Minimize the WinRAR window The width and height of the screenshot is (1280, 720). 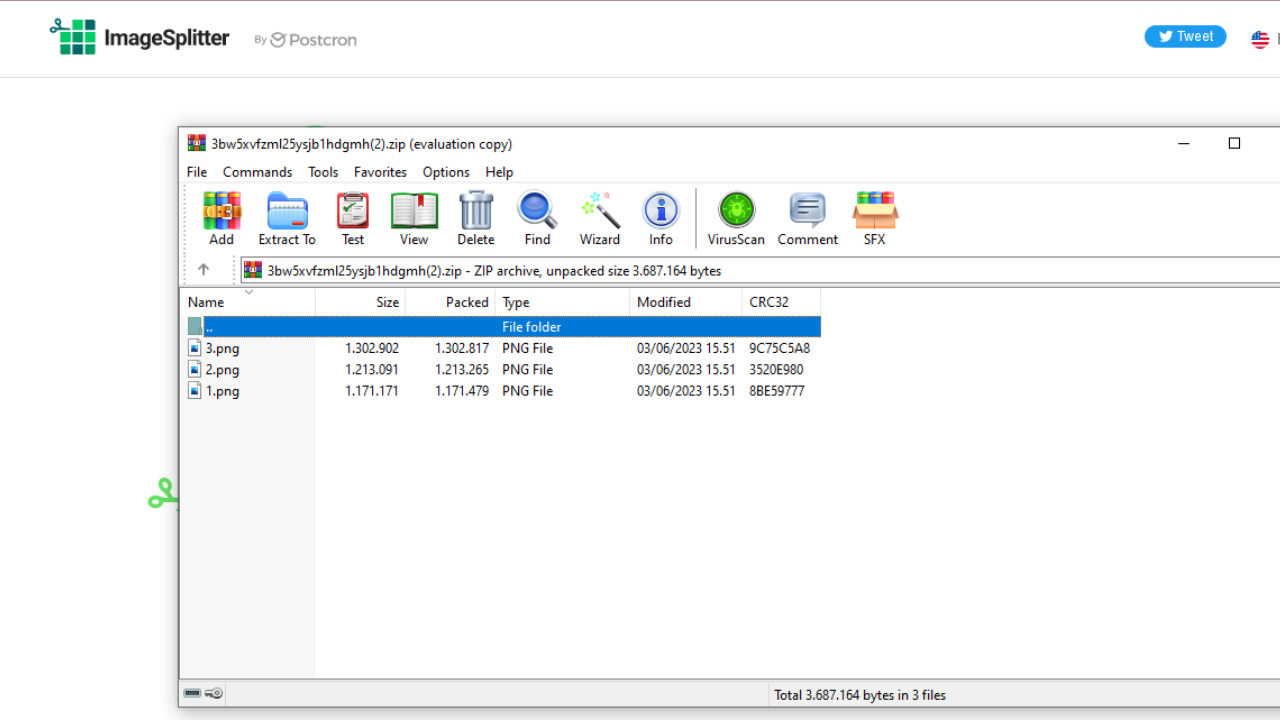[1184, 143]
